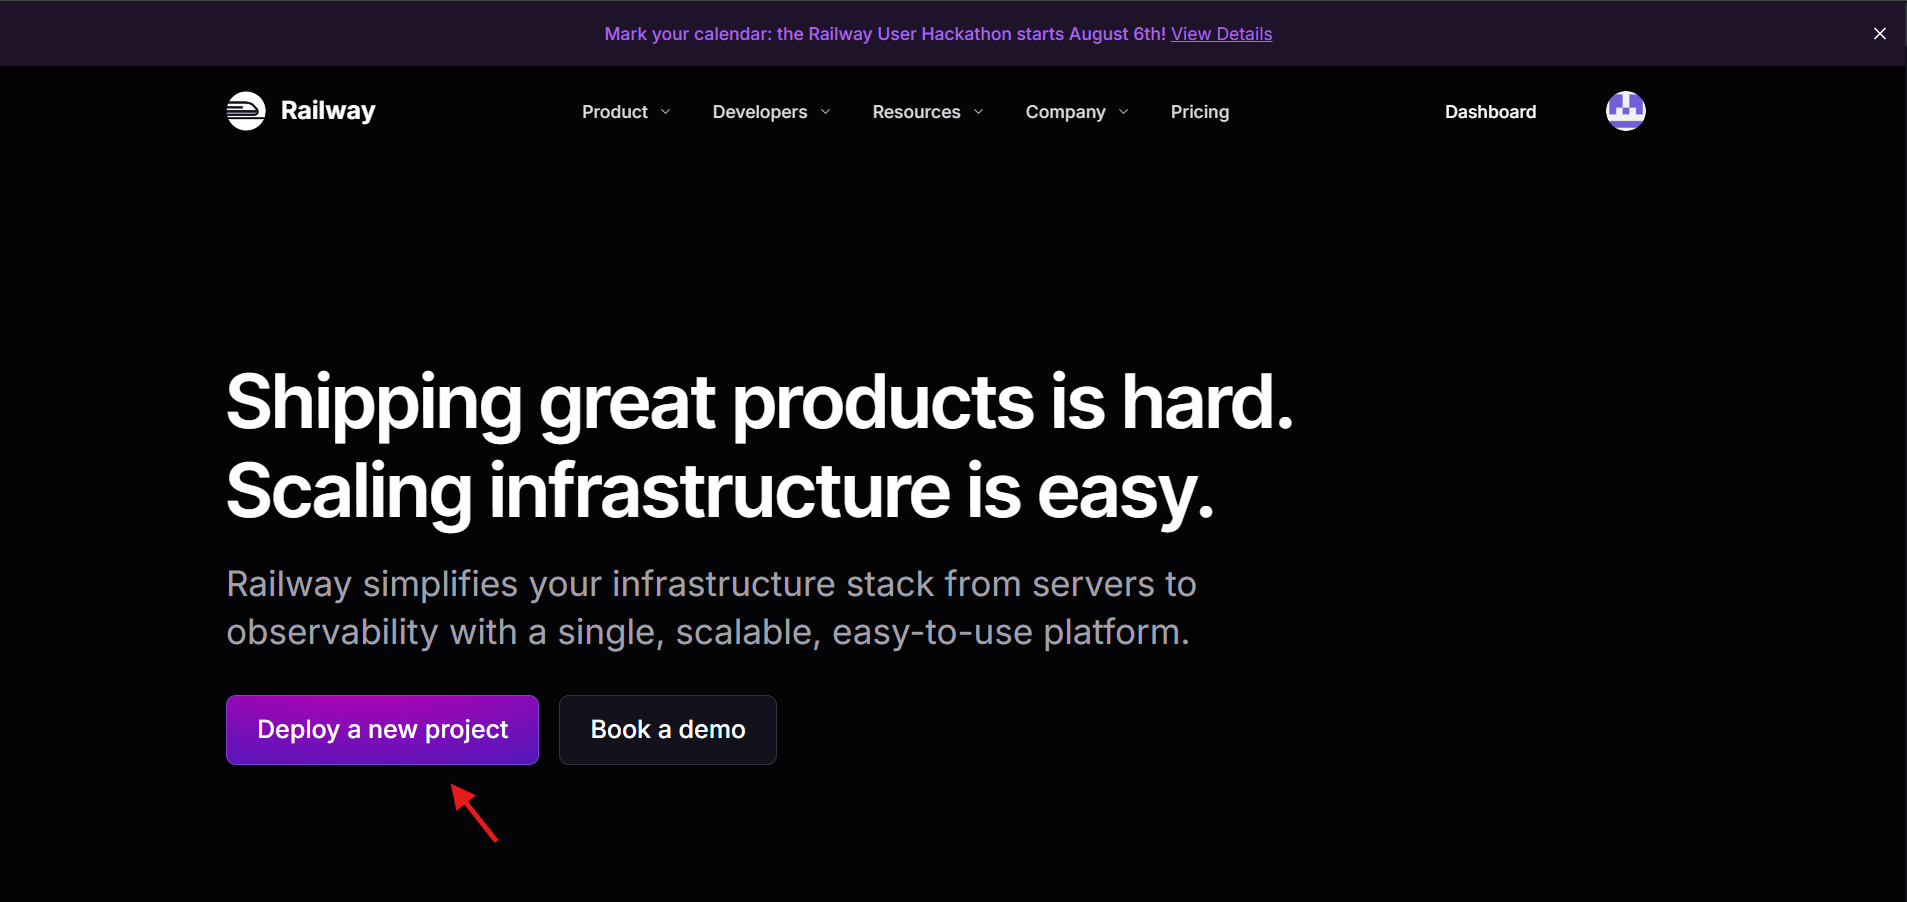Expand the Resources dropdown menu
The height and width of the screenshot is (902, 1907).
(928, 112)
